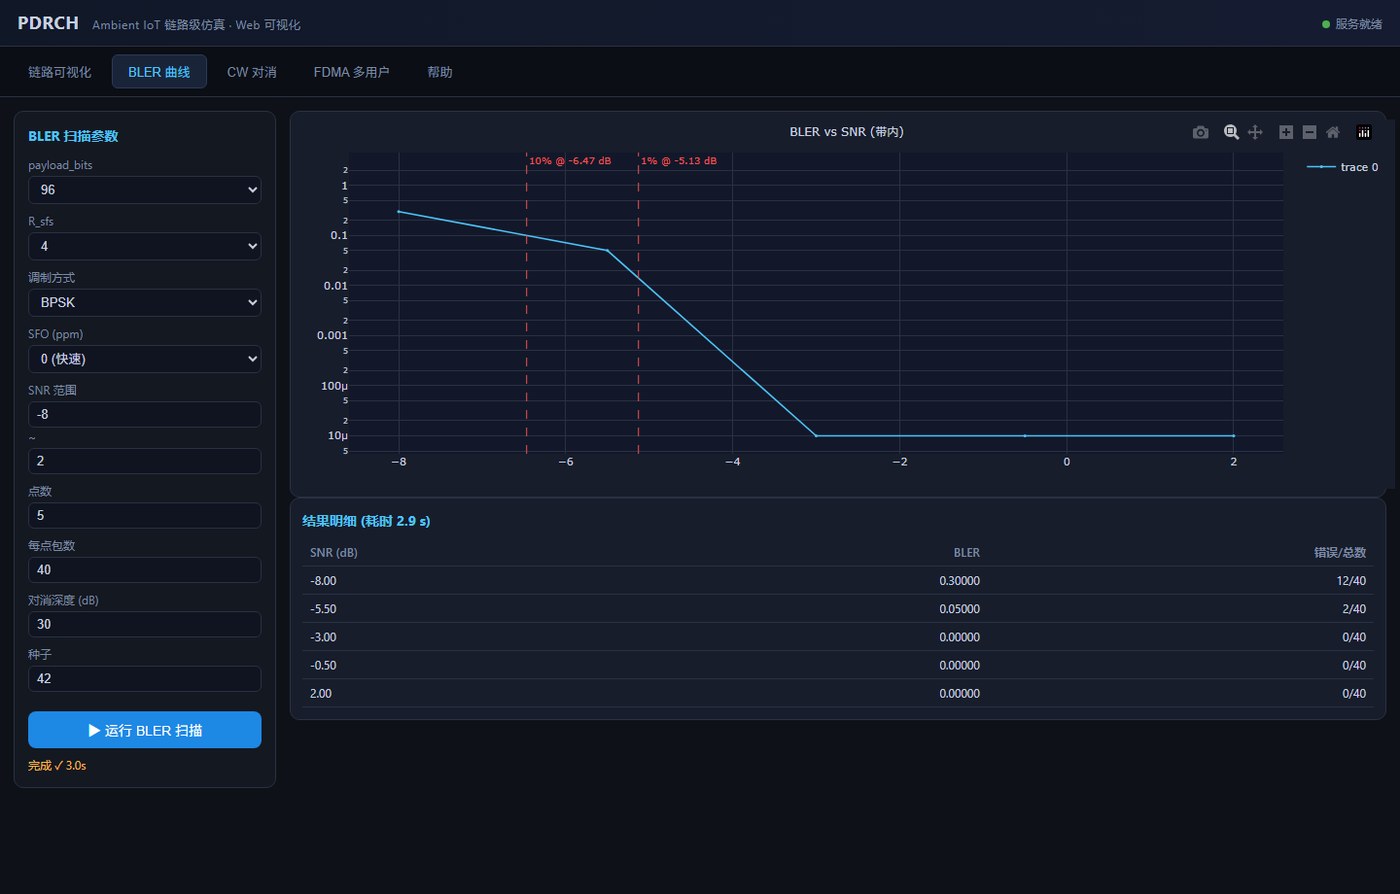
Task: Toggle trace 0 visibility in the legend
Action: 1343,167
